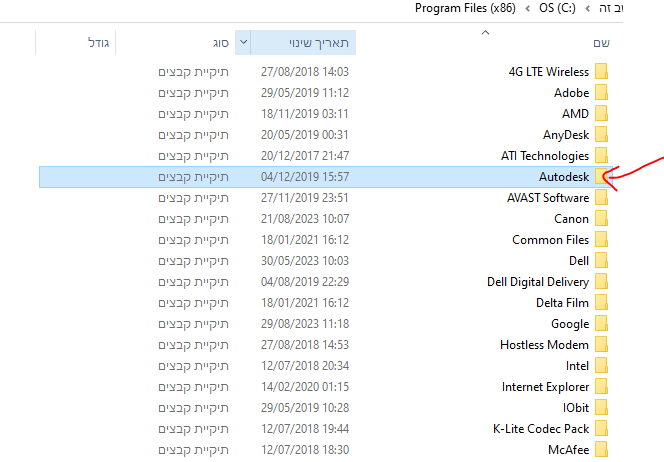Image resolution: width=664 pixels, height=462 pixels.
Task: Click AnyDesk folder name text
Action: pos(566,135)
